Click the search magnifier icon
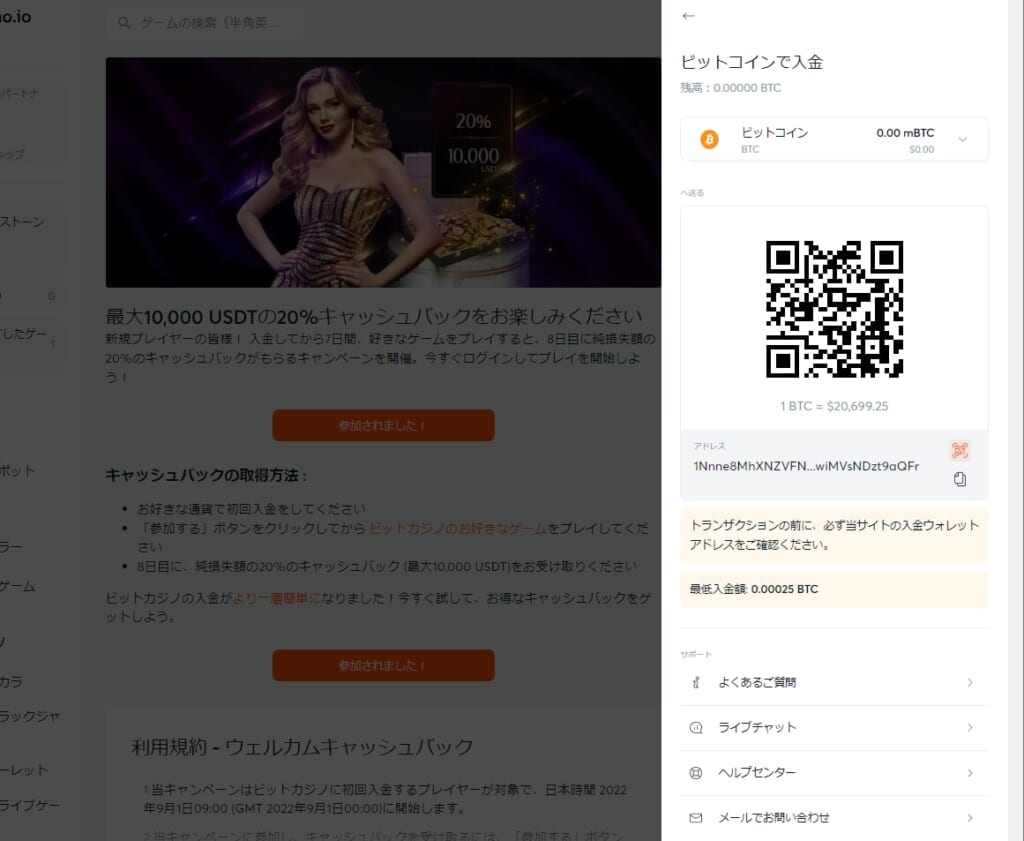Viewport: 1024px width, 841px height. pyautogui.click(x=123, y=23)
